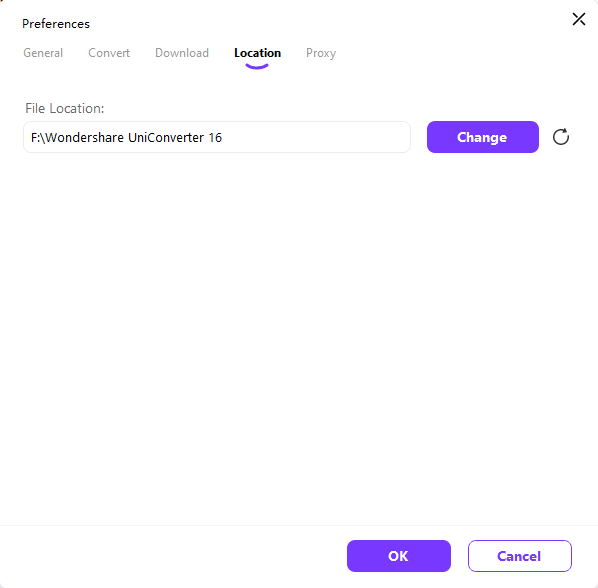
Task: Cancel the preference changes
Action: pos(519,556)
